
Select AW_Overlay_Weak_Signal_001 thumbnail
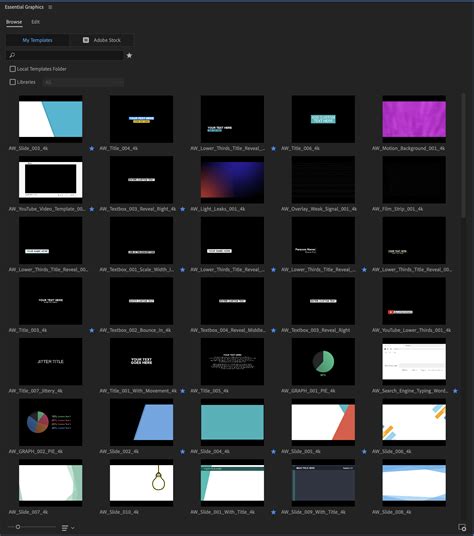[323, 179]
